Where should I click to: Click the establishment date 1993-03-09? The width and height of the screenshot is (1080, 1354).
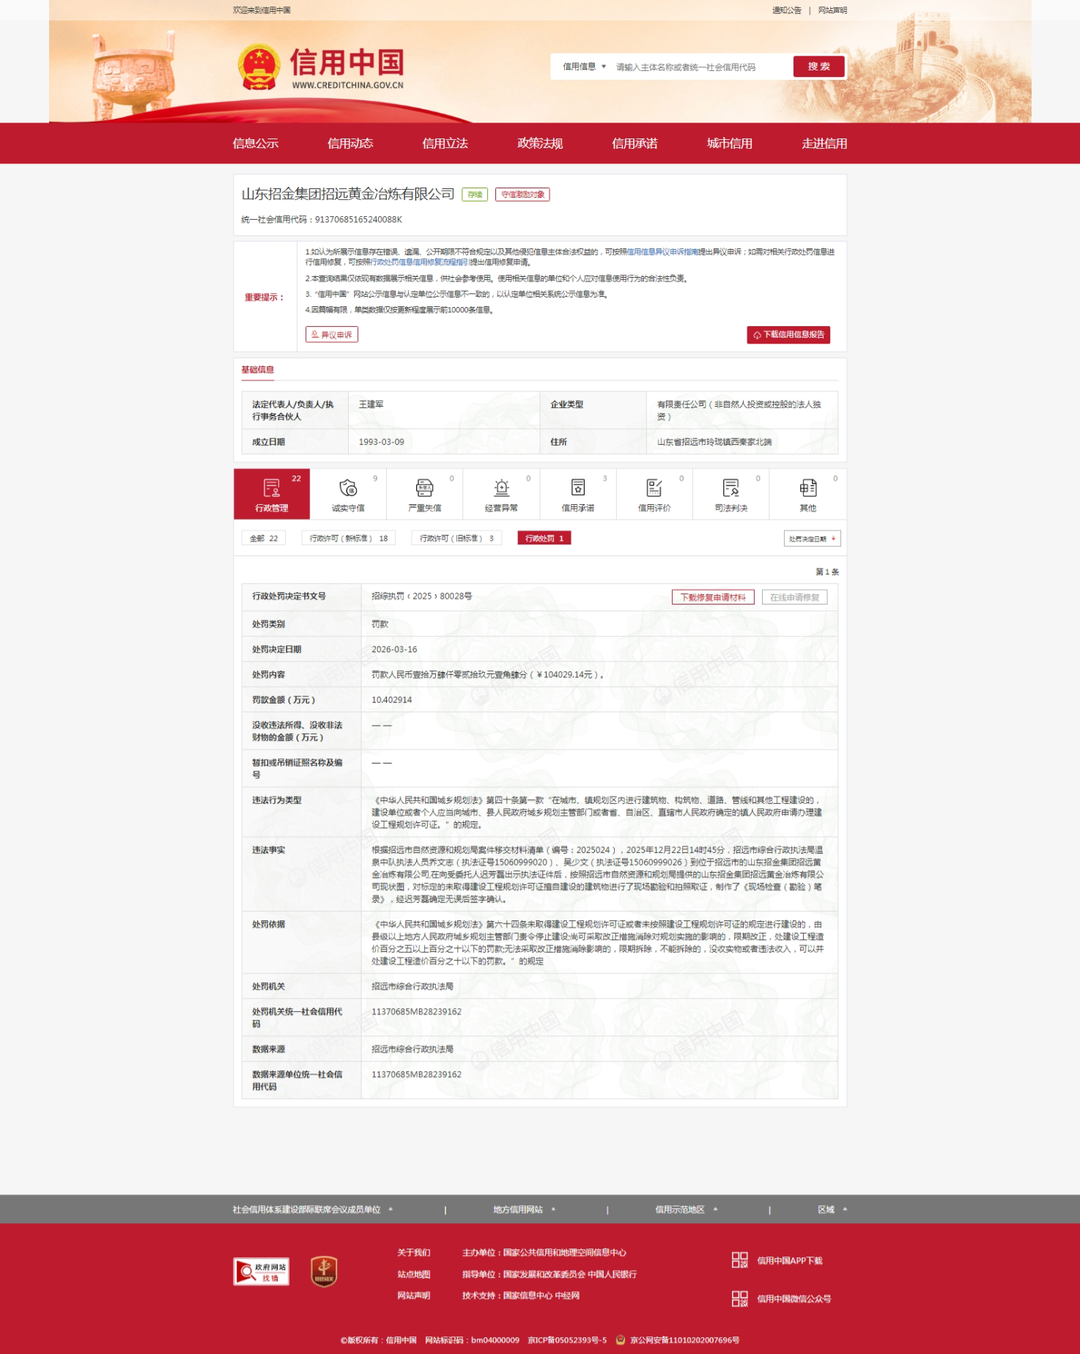(x=382, y=441)
